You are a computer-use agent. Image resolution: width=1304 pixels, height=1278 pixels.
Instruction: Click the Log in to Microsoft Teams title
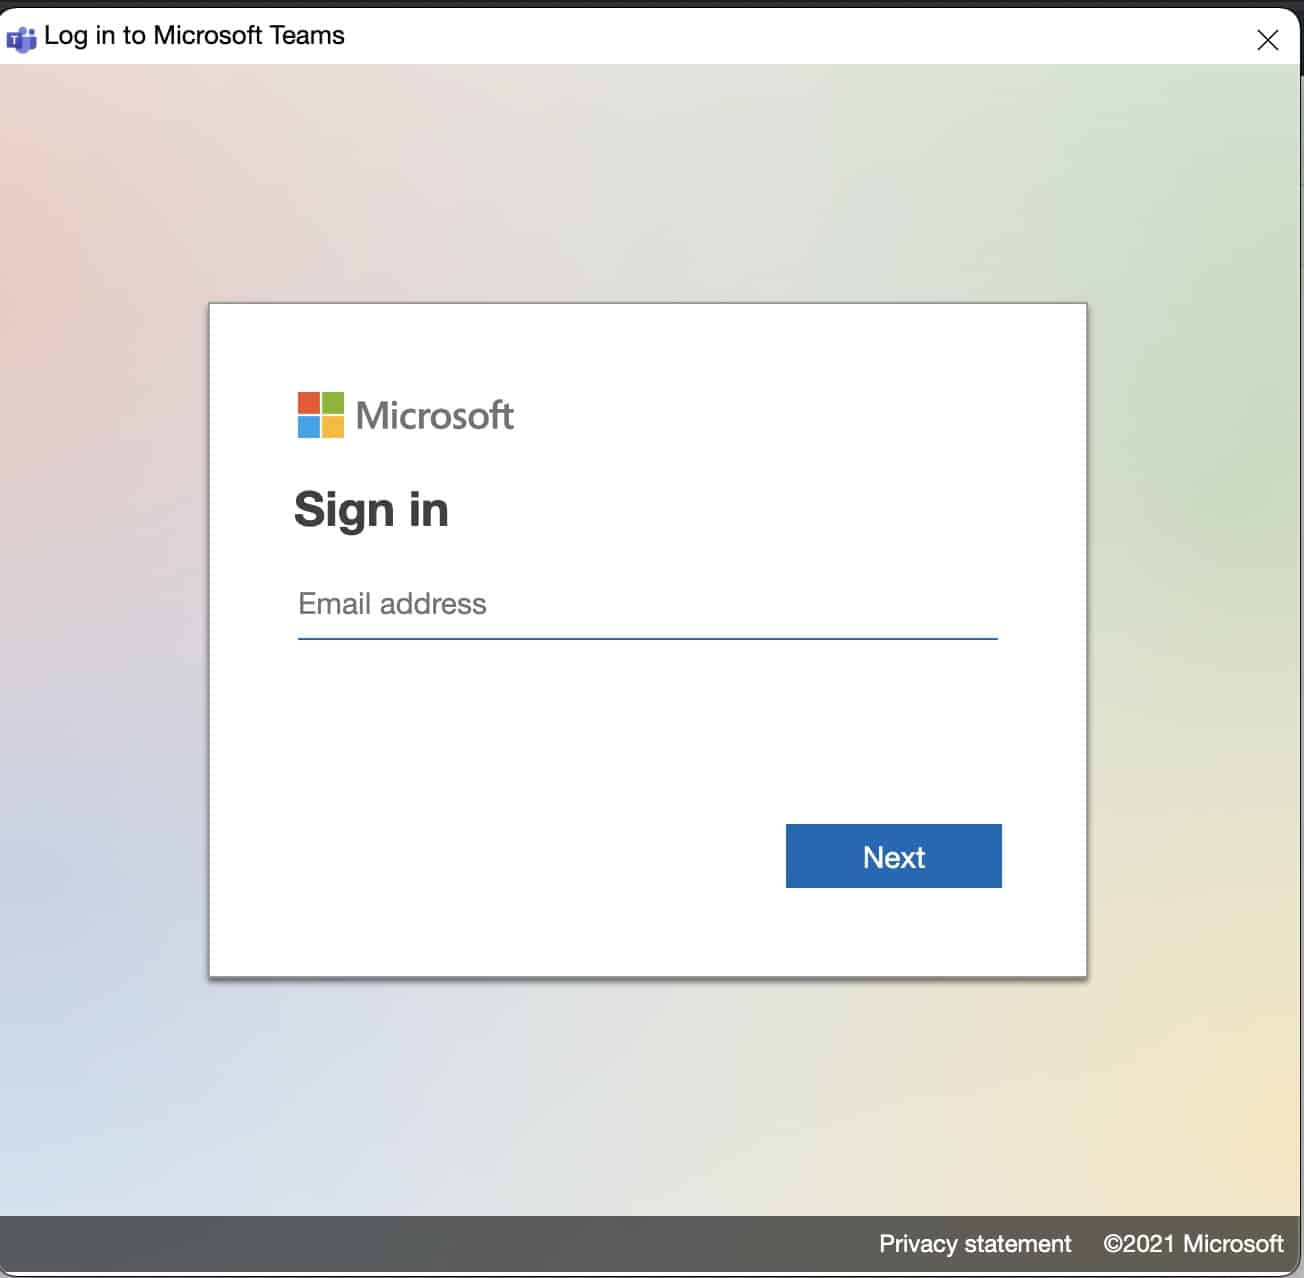click(194, 36)
